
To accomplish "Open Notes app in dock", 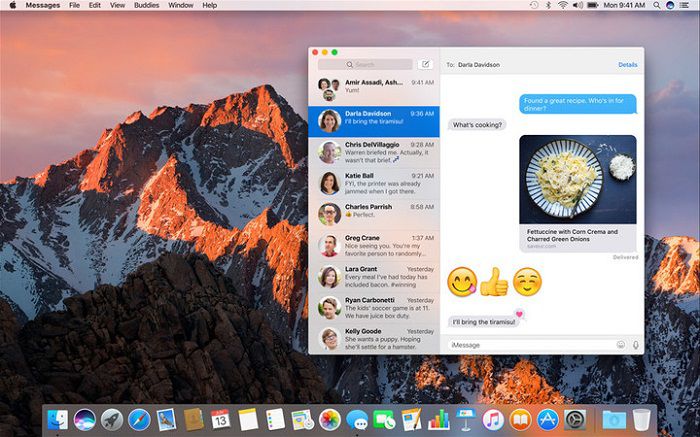I will coord(248,420).
